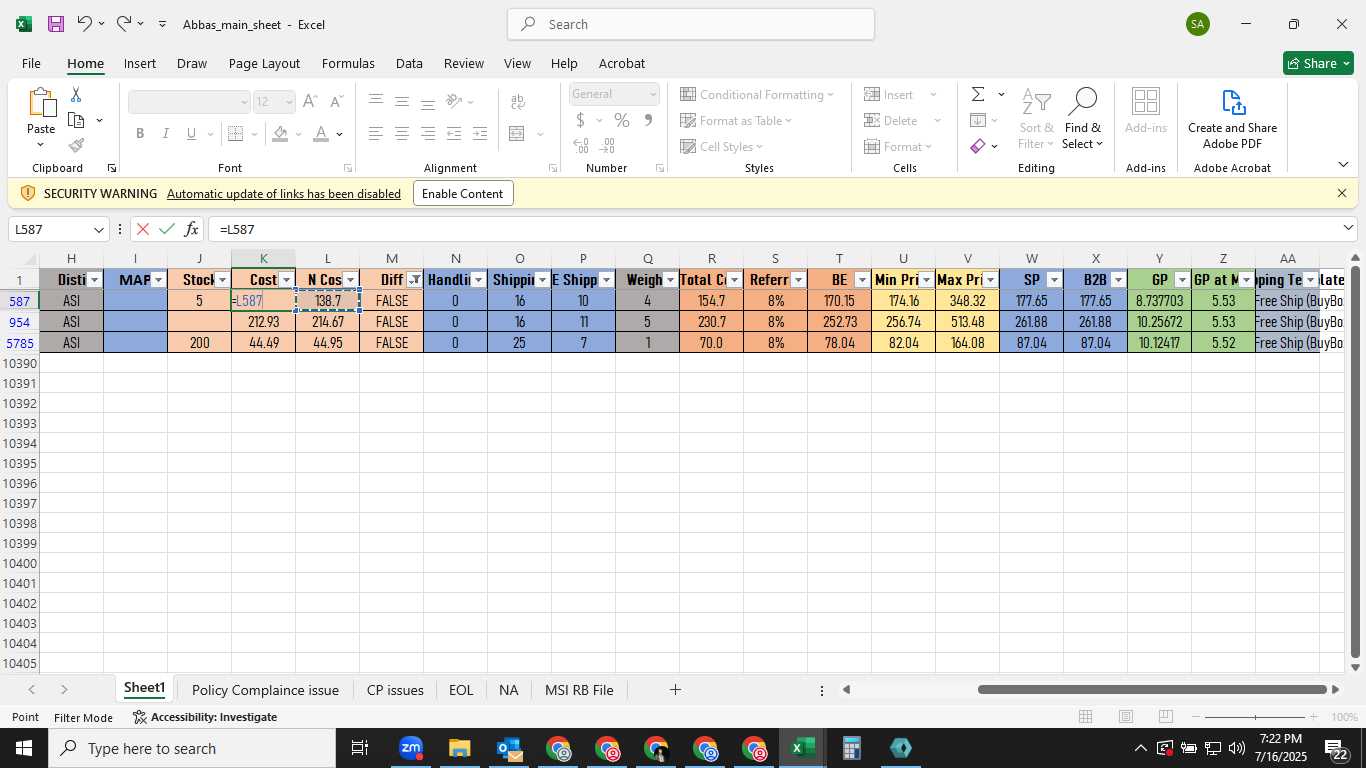Screen dimensions: 1366x768
Task: Open Conditional Formatting menu
Action: pos(757,94)
